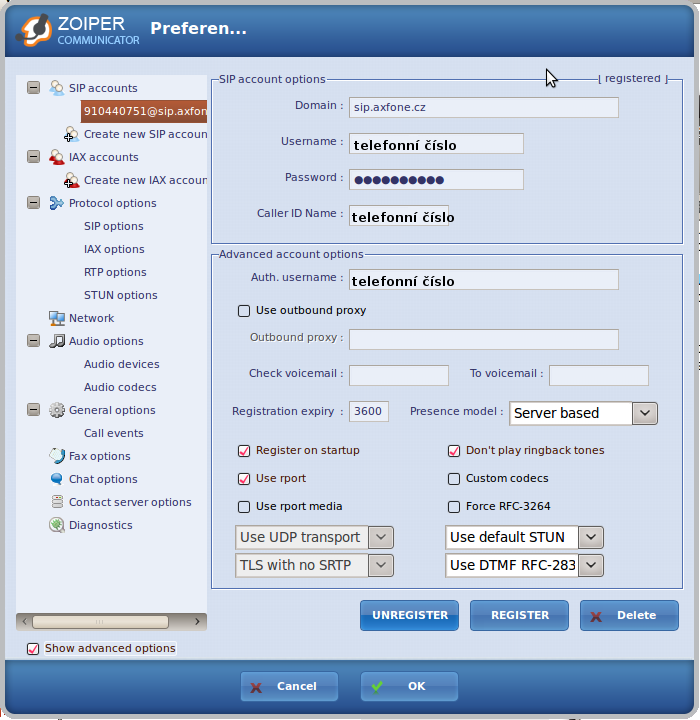The width and height of the screenshot is (700, 720).
Task: Uncheck Don't play ringback tones
Action: [454, 451]
